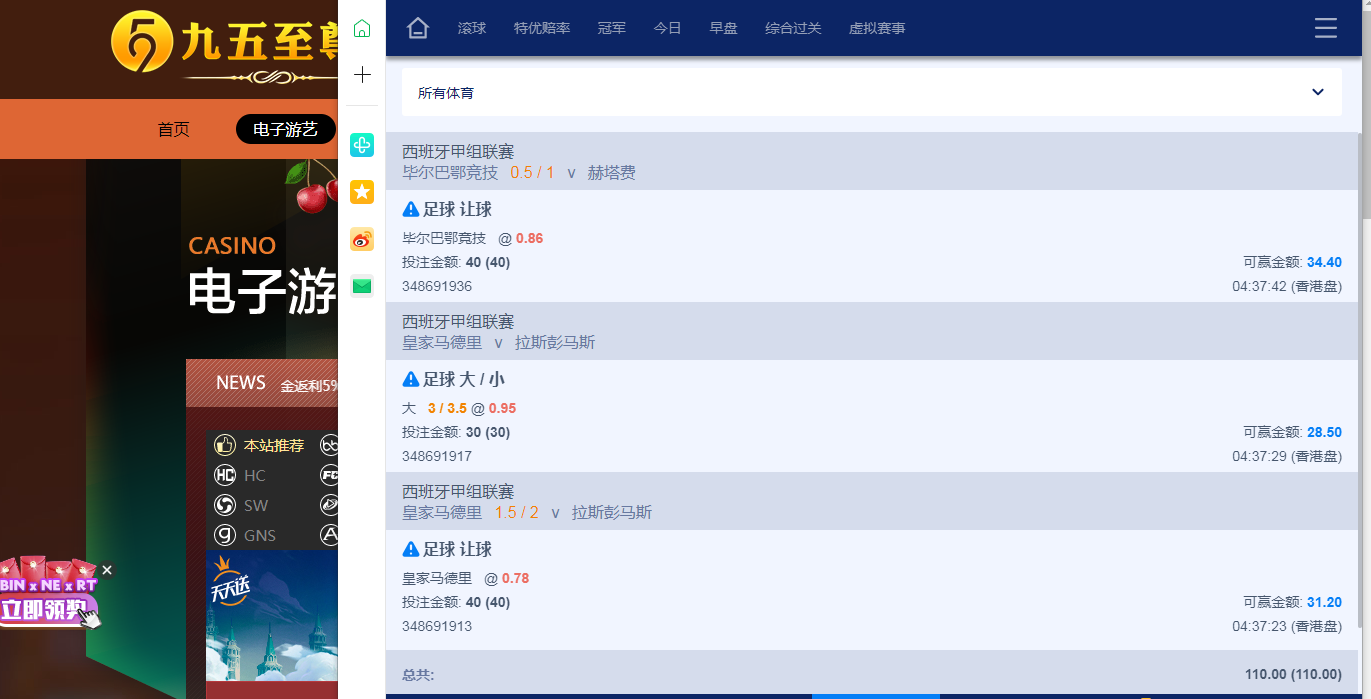The height and width of the screenshot is (699, 1371).
Task: Click warning icon beside 足球 大 / 小
Action: [x=411, y=379]
